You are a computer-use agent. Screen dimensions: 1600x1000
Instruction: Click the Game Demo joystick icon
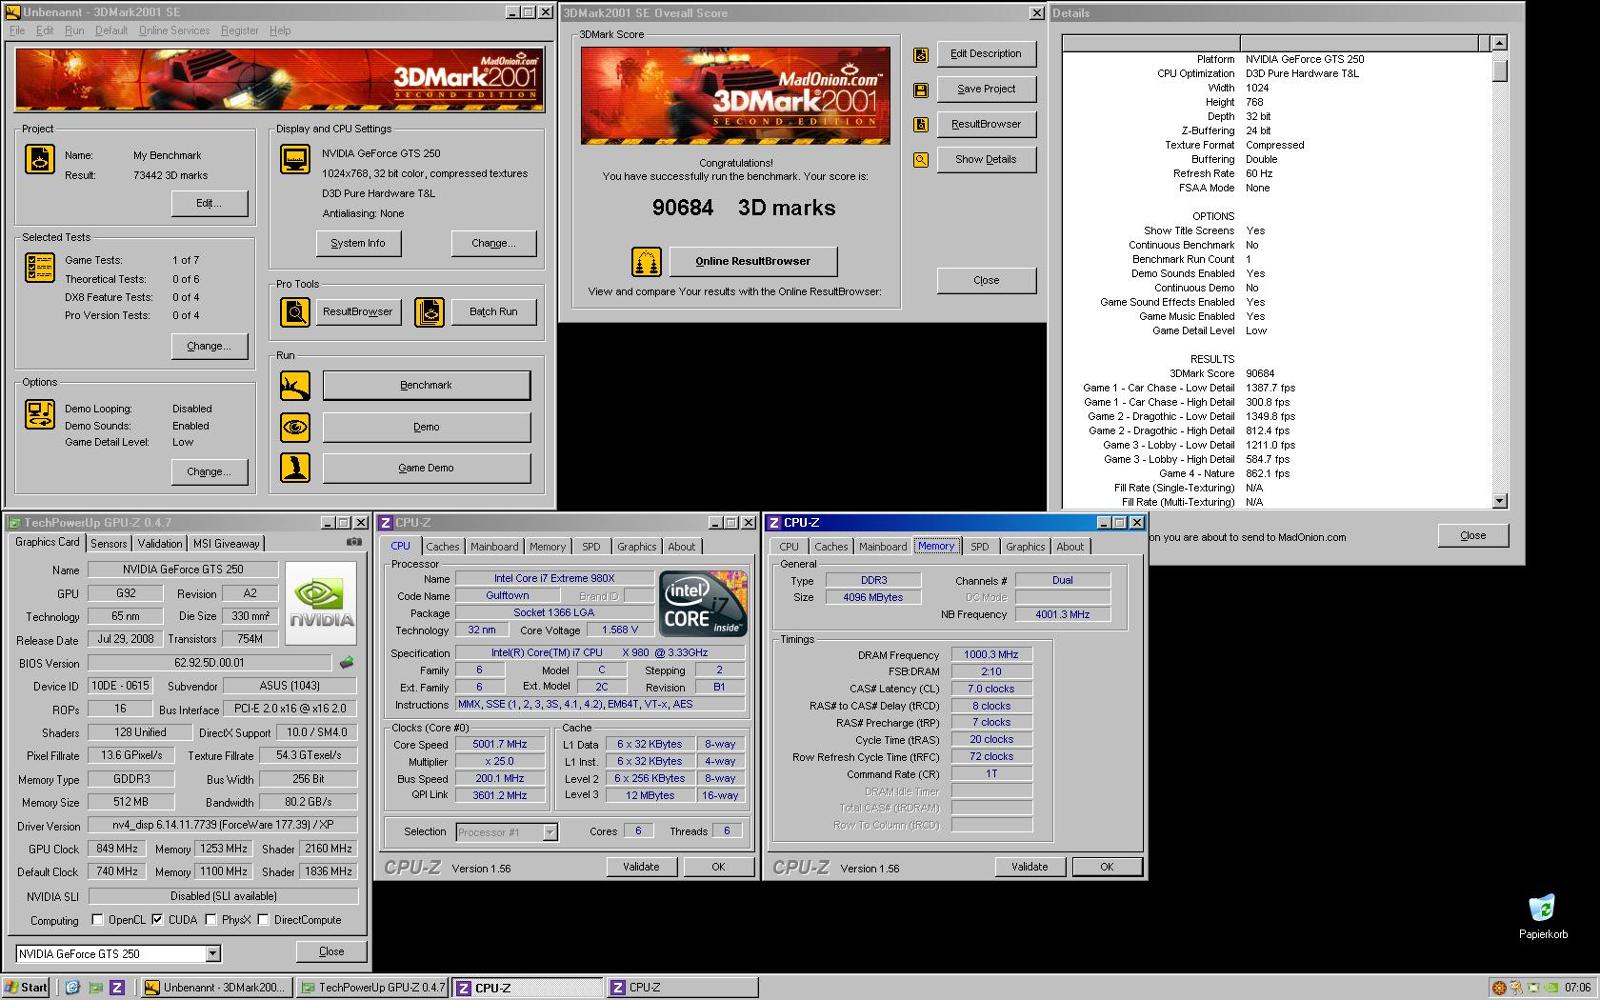pos(295,467)
